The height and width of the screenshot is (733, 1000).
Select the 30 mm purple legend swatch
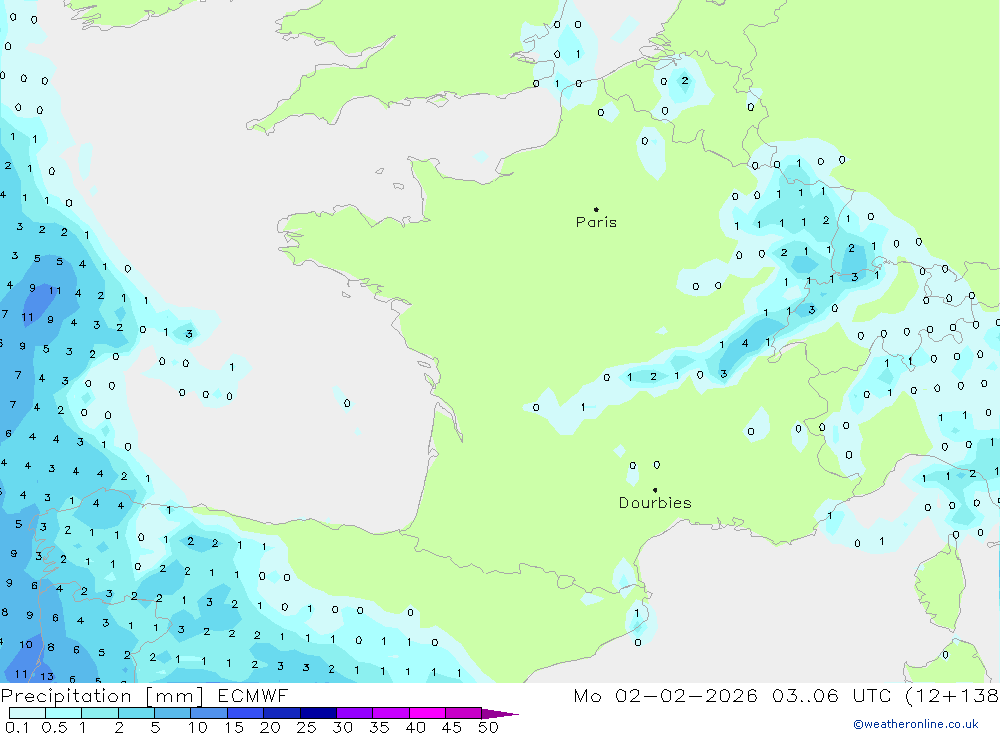pos(354,713)
